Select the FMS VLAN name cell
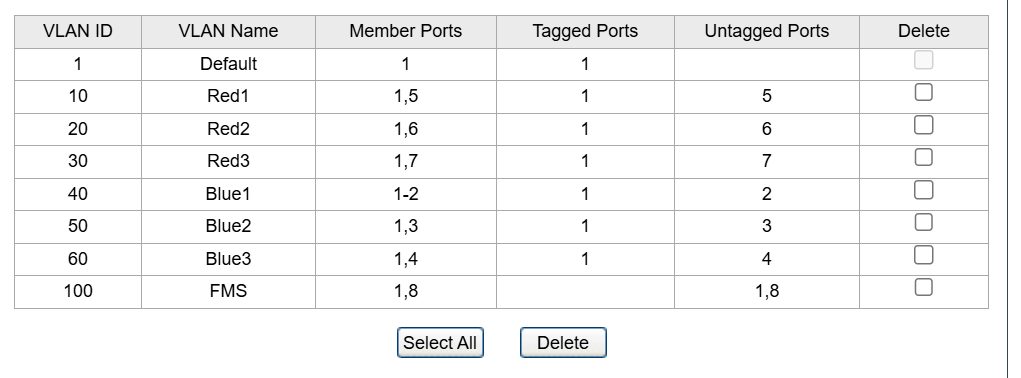This screenshot has width=1021, height=378. tap(228, 291)
